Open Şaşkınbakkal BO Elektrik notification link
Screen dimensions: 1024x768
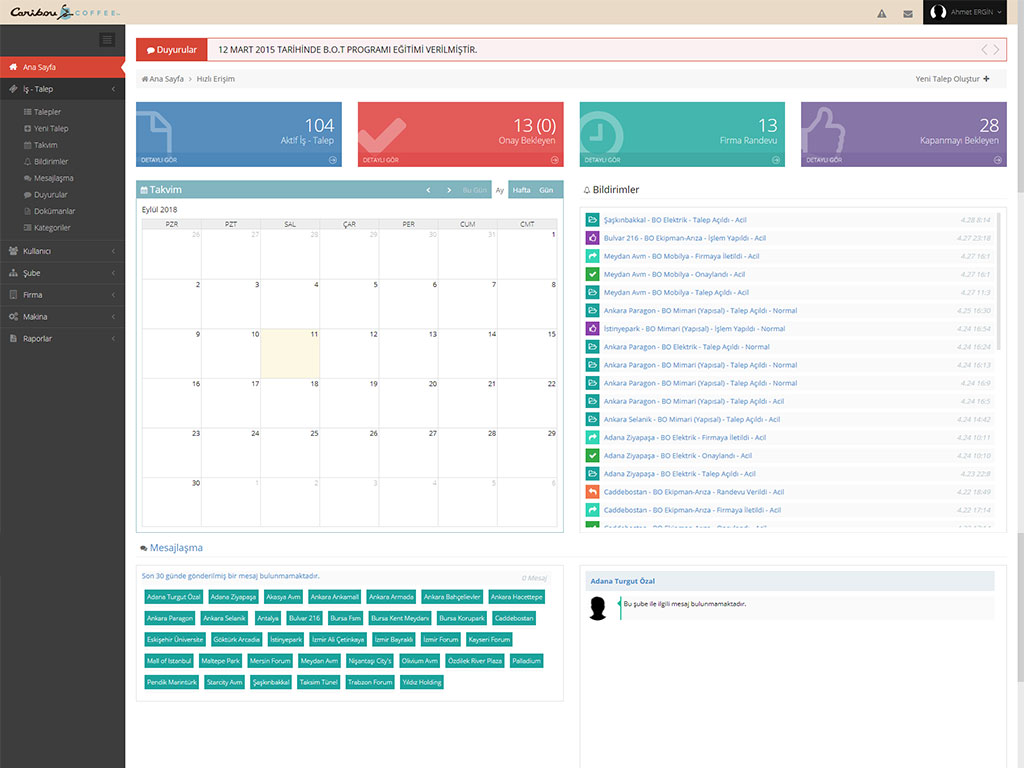[x=674, y=220]
